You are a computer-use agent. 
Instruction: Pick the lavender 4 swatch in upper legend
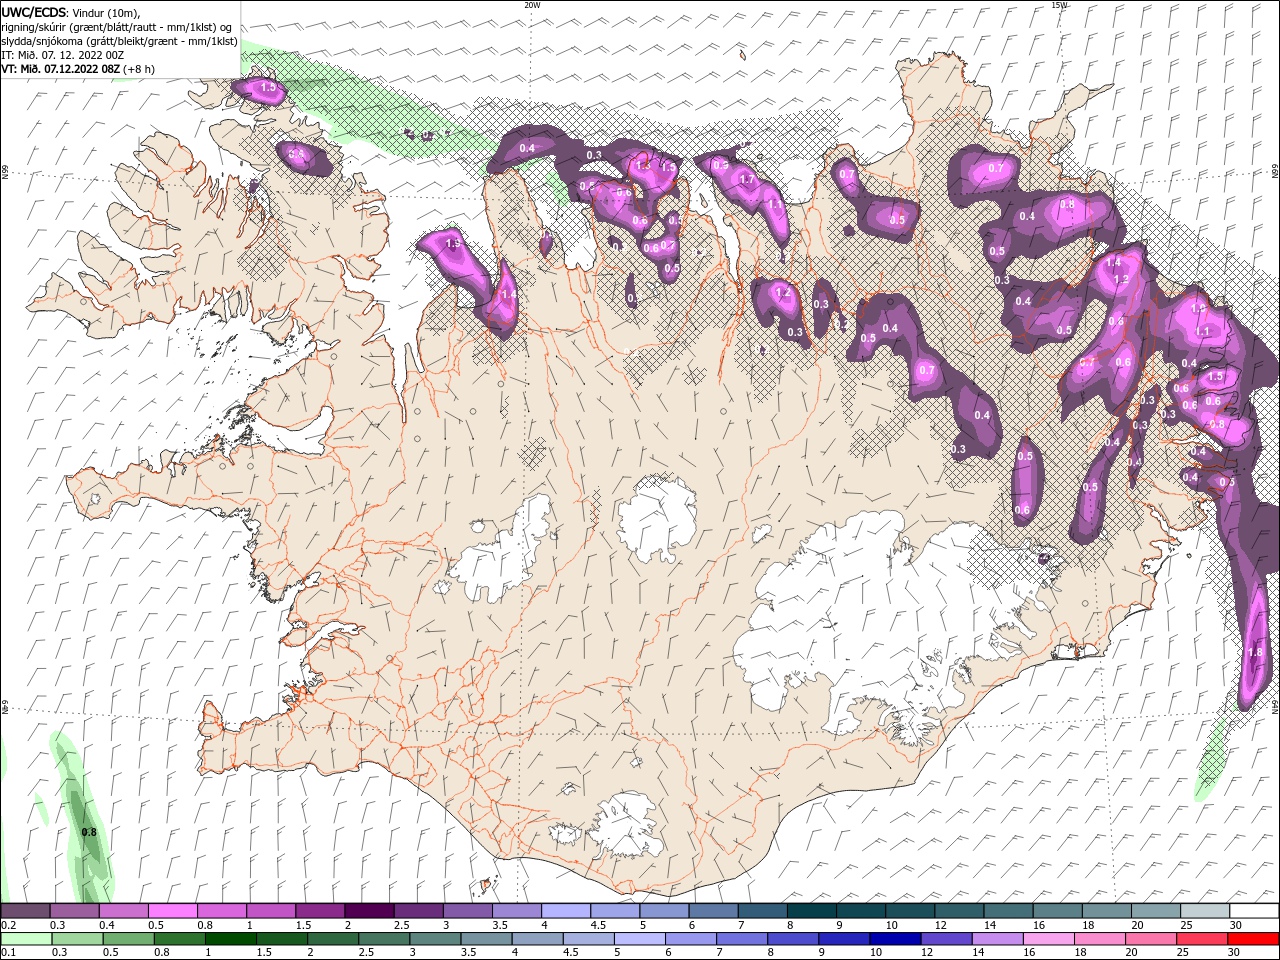[x=566, y=911]
